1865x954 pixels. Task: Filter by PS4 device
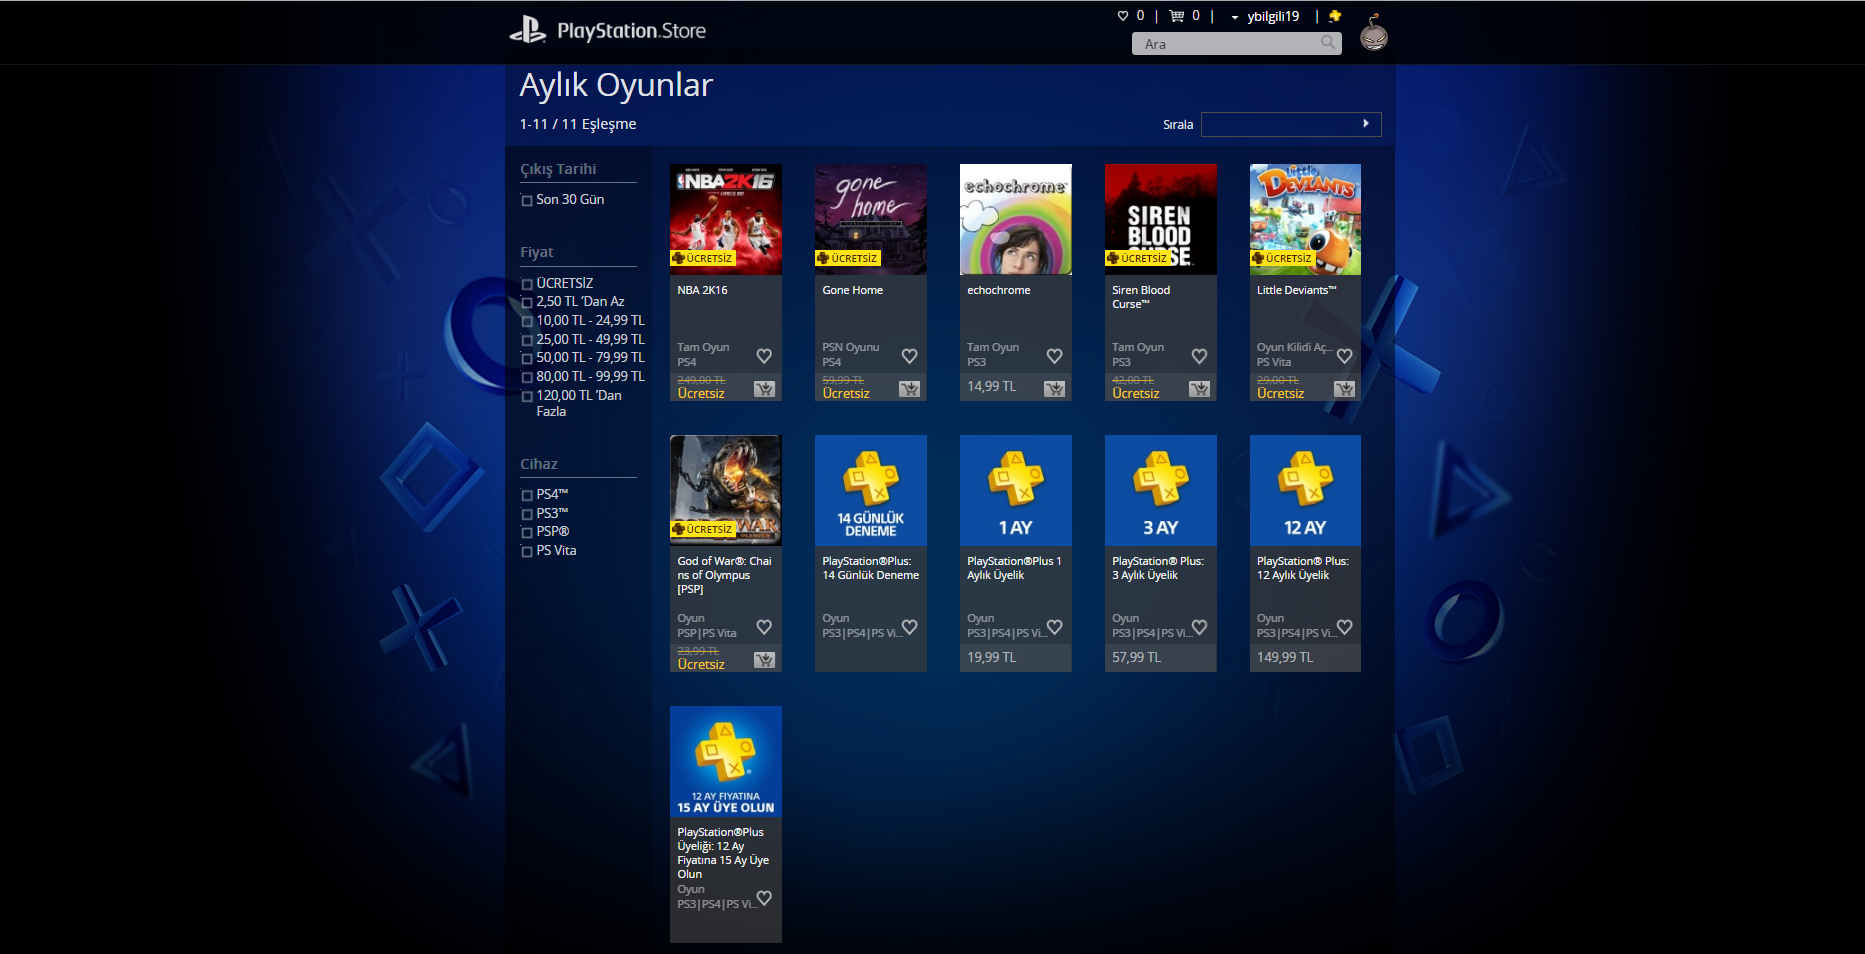(527, 495)
